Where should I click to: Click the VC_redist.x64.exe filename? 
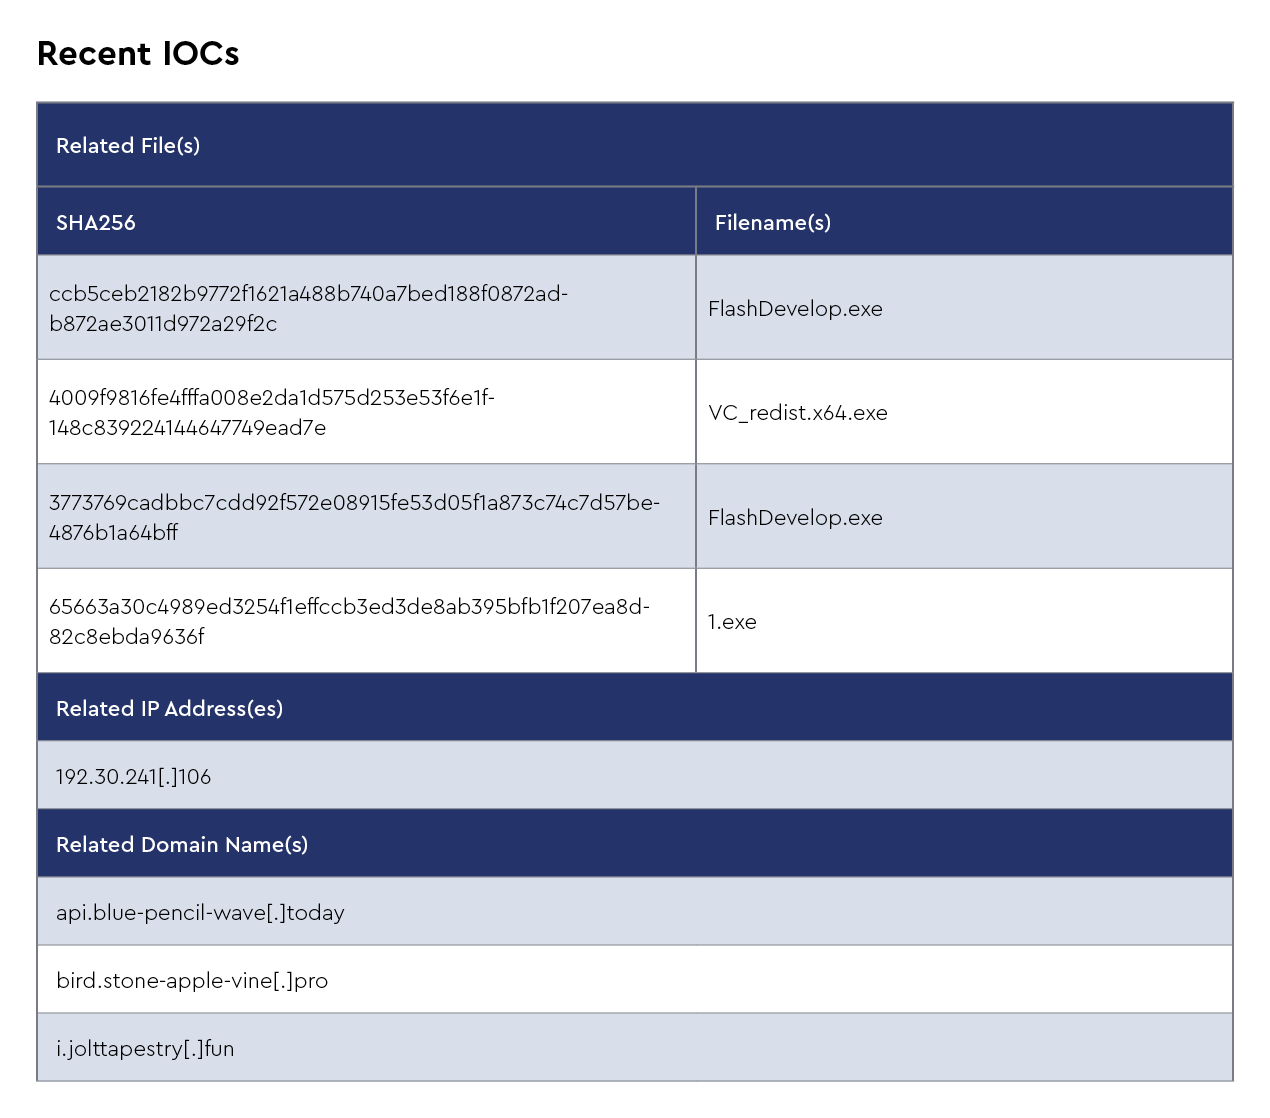click(x=798, y=413)
